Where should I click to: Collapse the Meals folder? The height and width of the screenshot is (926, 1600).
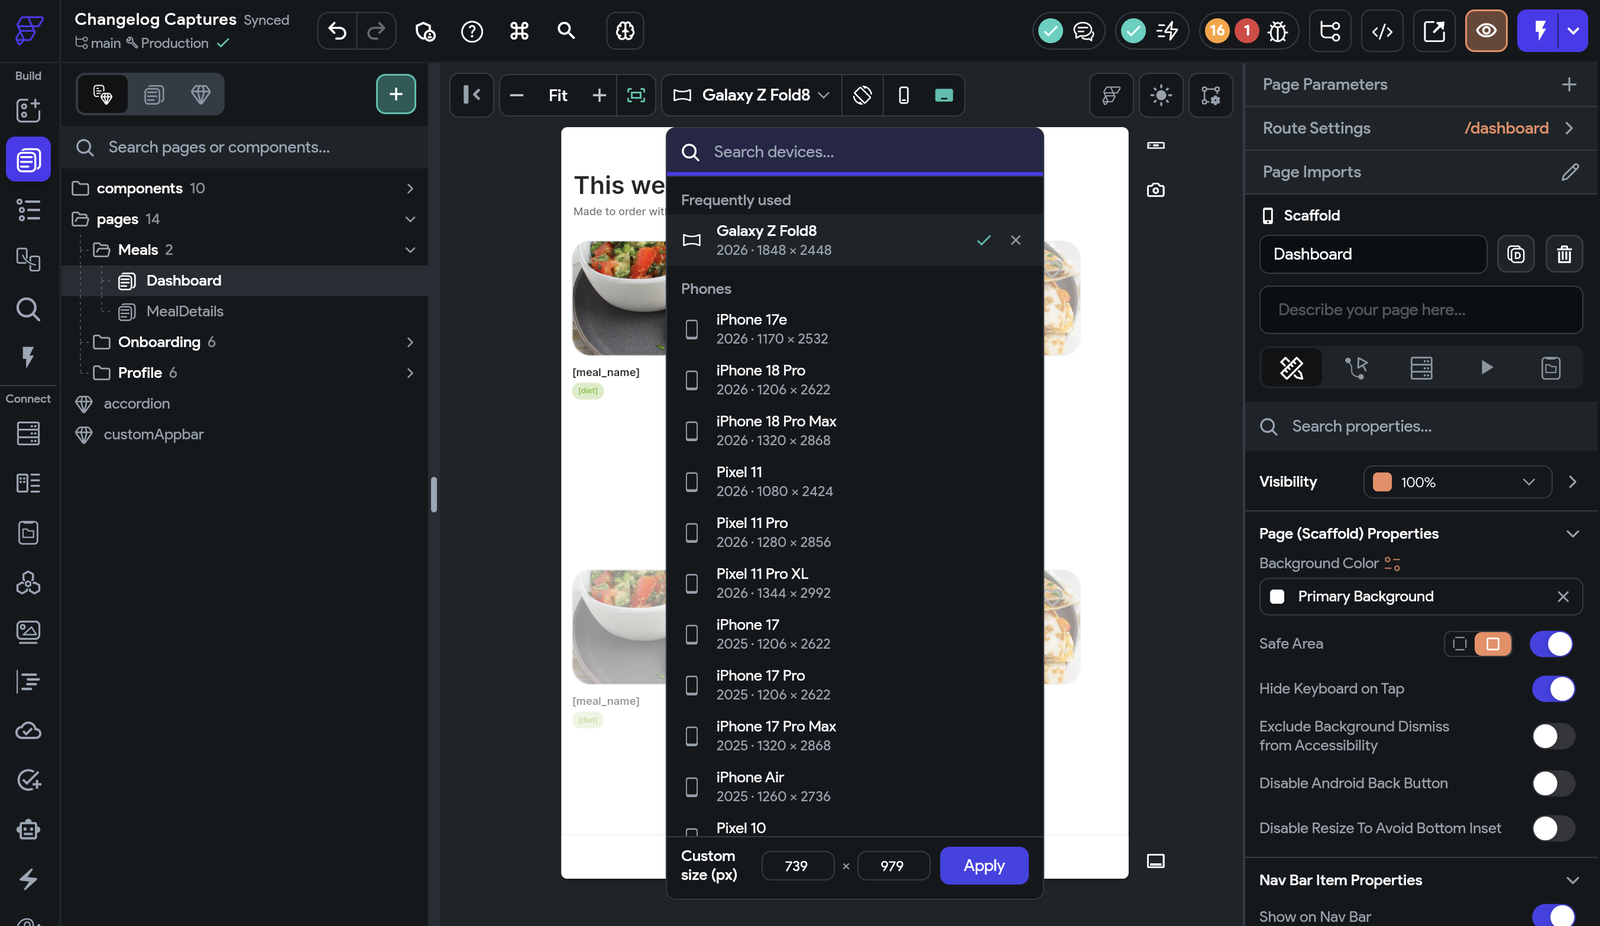(x=410, y=250)
